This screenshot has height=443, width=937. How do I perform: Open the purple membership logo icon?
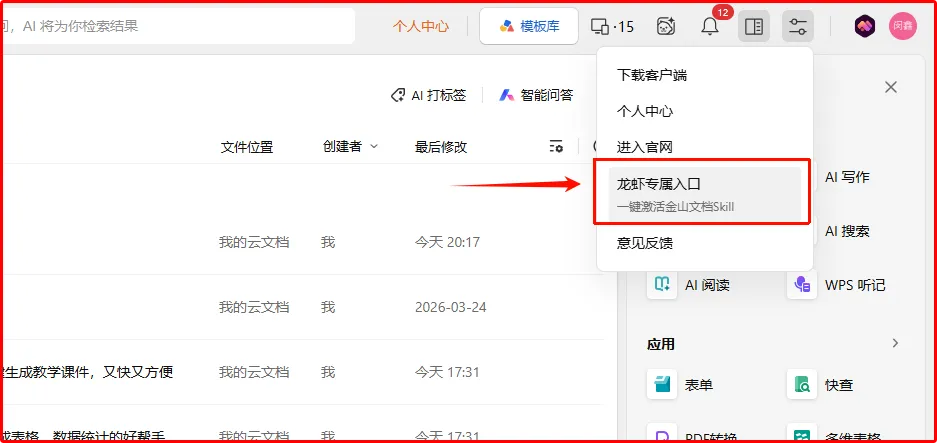tap(865, 26)
